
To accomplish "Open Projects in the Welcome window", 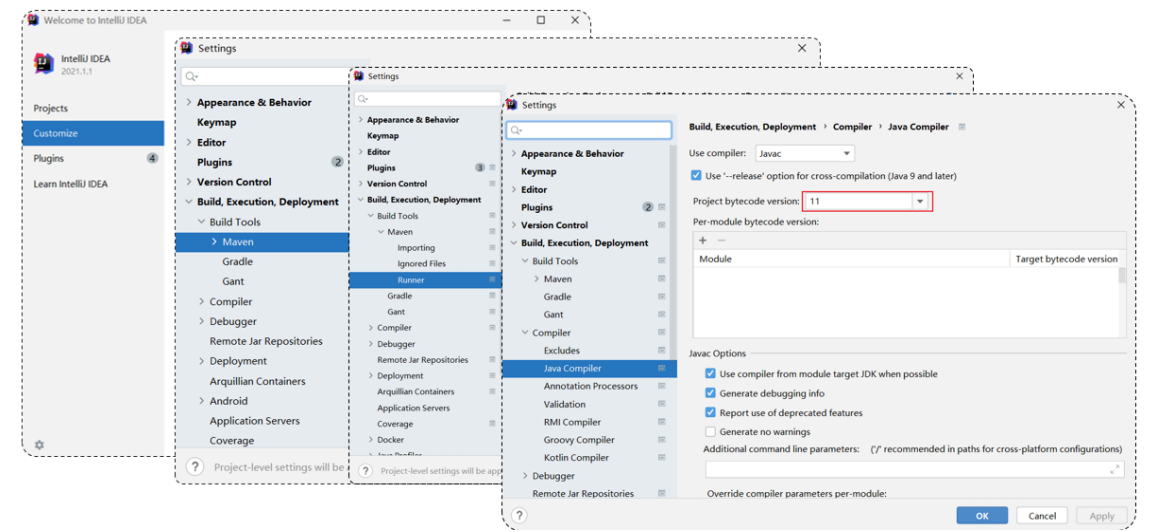I will [x=93, y=108].
